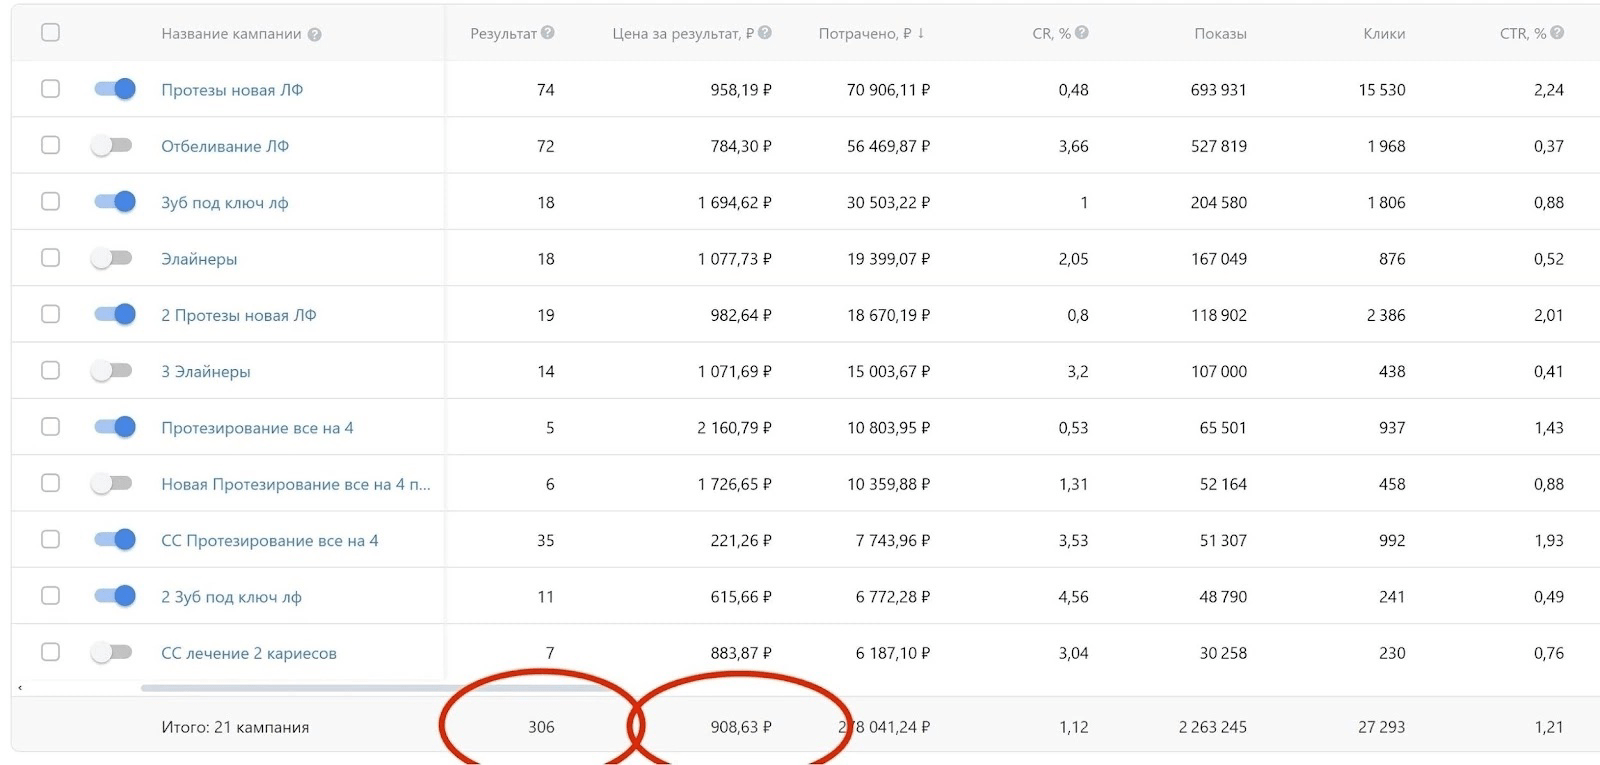1600x765 pixels.
Task: Click help icon beside Цена за результат
Action: pyautogui.click(x=764, y=33)
